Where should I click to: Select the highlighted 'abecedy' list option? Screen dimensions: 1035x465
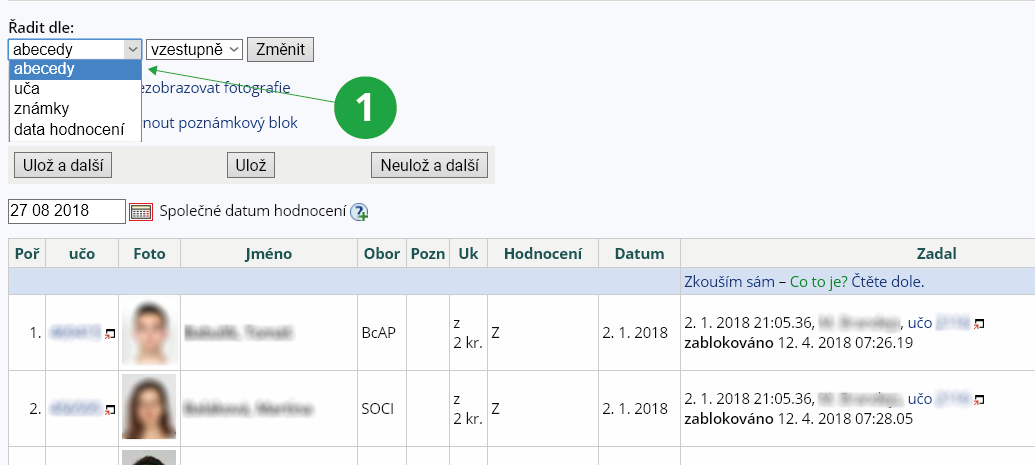[44, 69]
